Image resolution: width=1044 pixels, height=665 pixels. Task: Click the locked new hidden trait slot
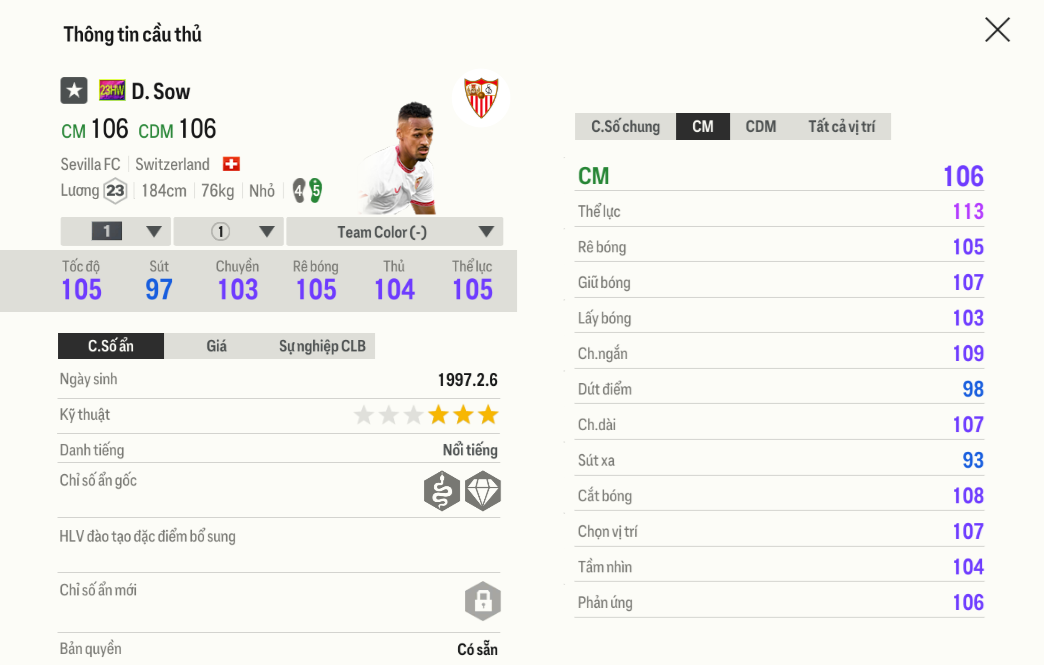tap(483, 601)
